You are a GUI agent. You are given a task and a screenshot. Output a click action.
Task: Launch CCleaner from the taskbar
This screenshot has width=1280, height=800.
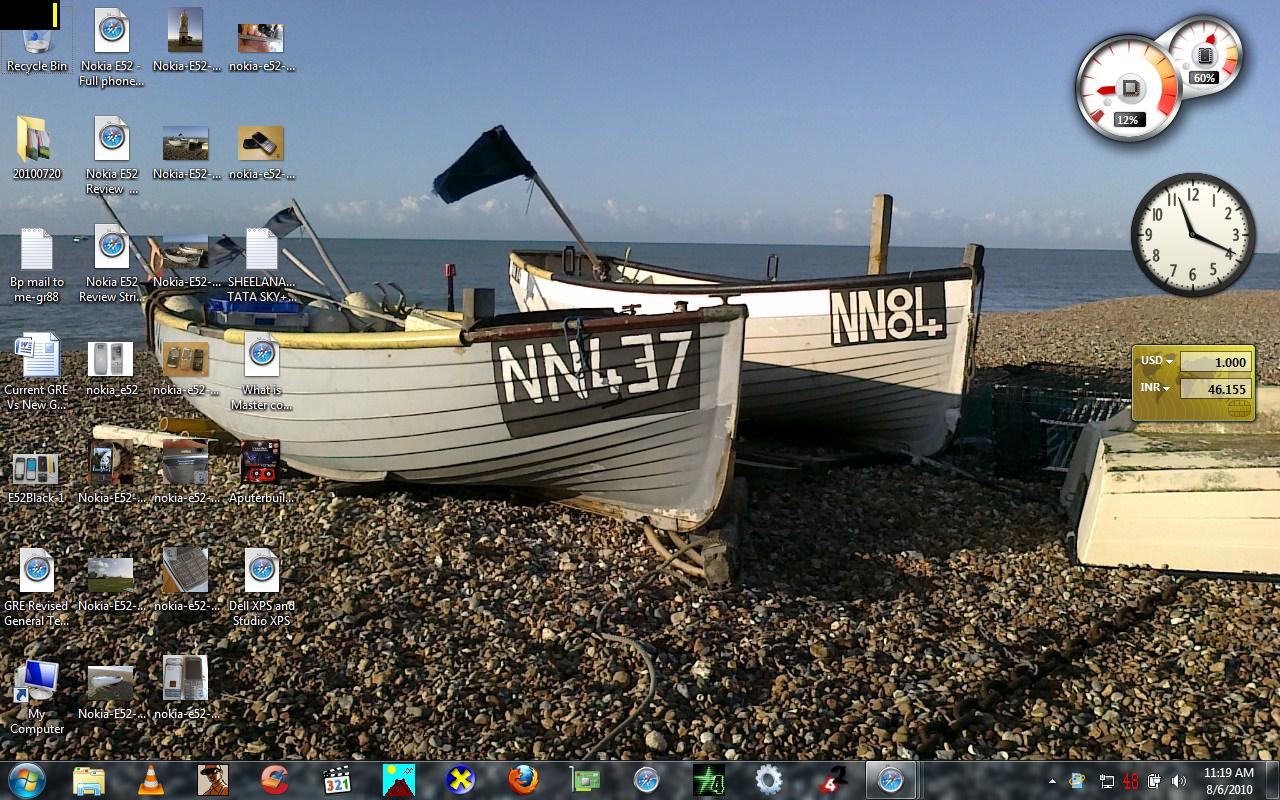click(x=275, y=780)
